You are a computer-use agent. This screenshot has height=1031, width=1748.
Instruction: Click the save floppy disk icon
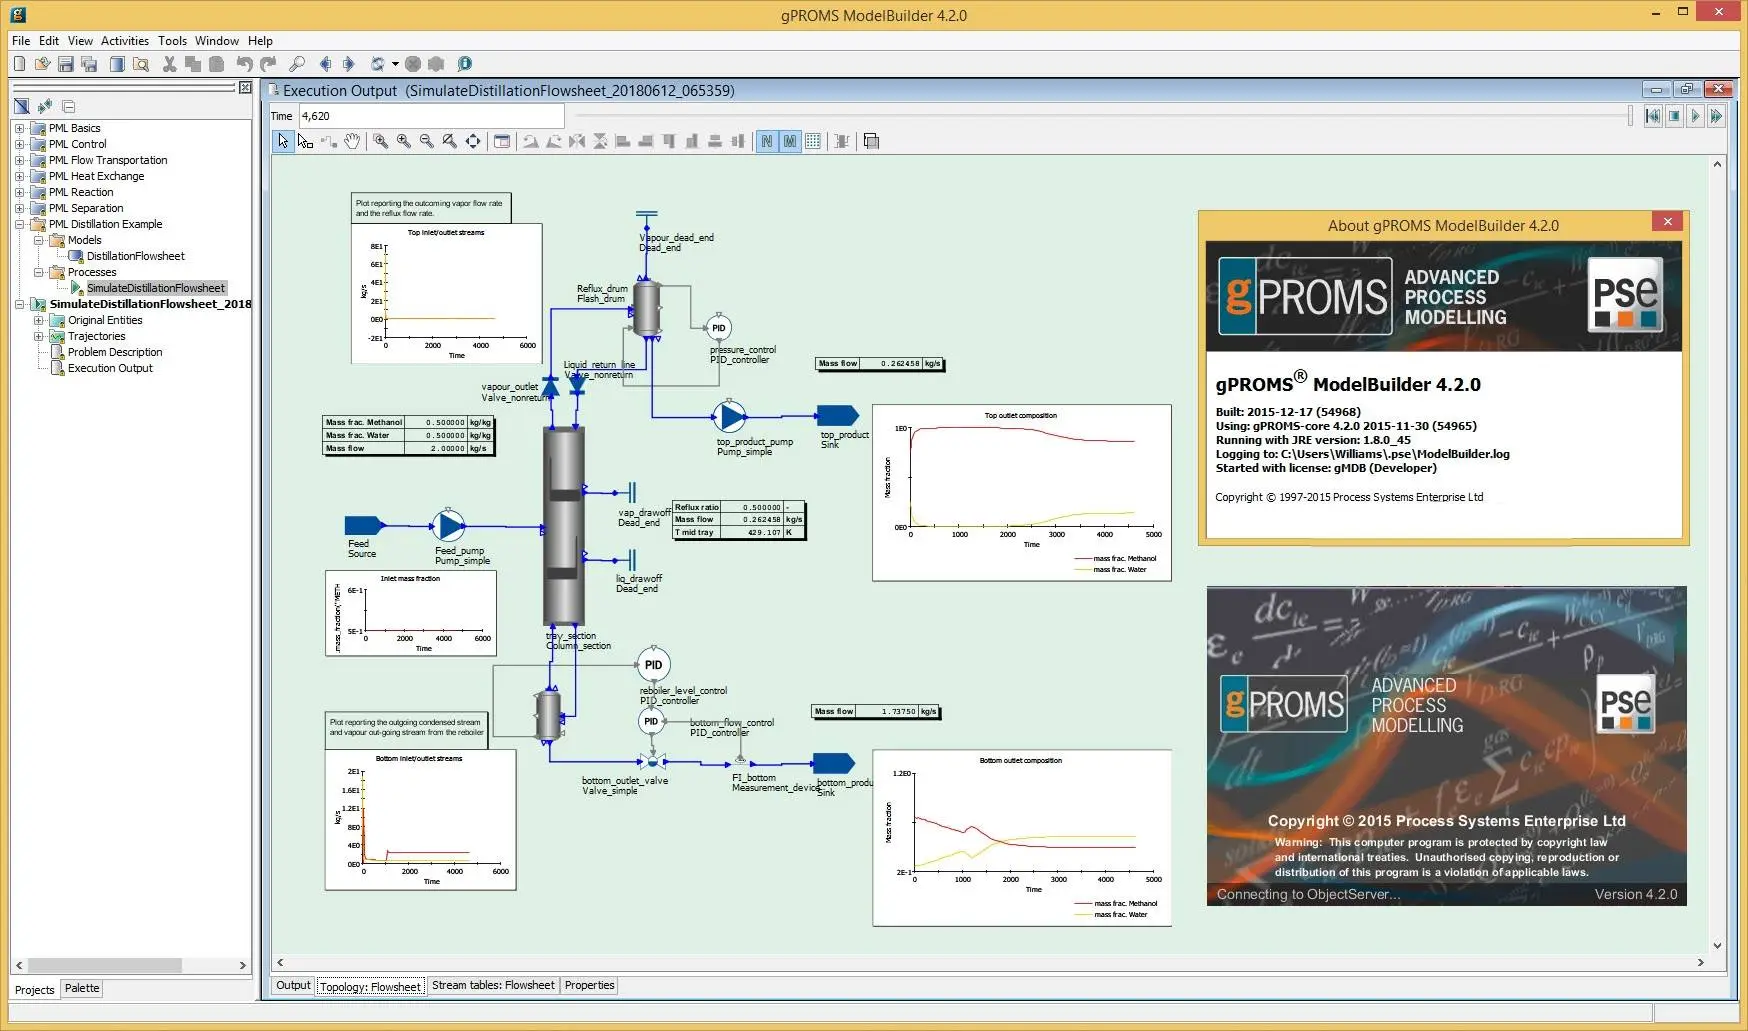[x=66, y=64]
